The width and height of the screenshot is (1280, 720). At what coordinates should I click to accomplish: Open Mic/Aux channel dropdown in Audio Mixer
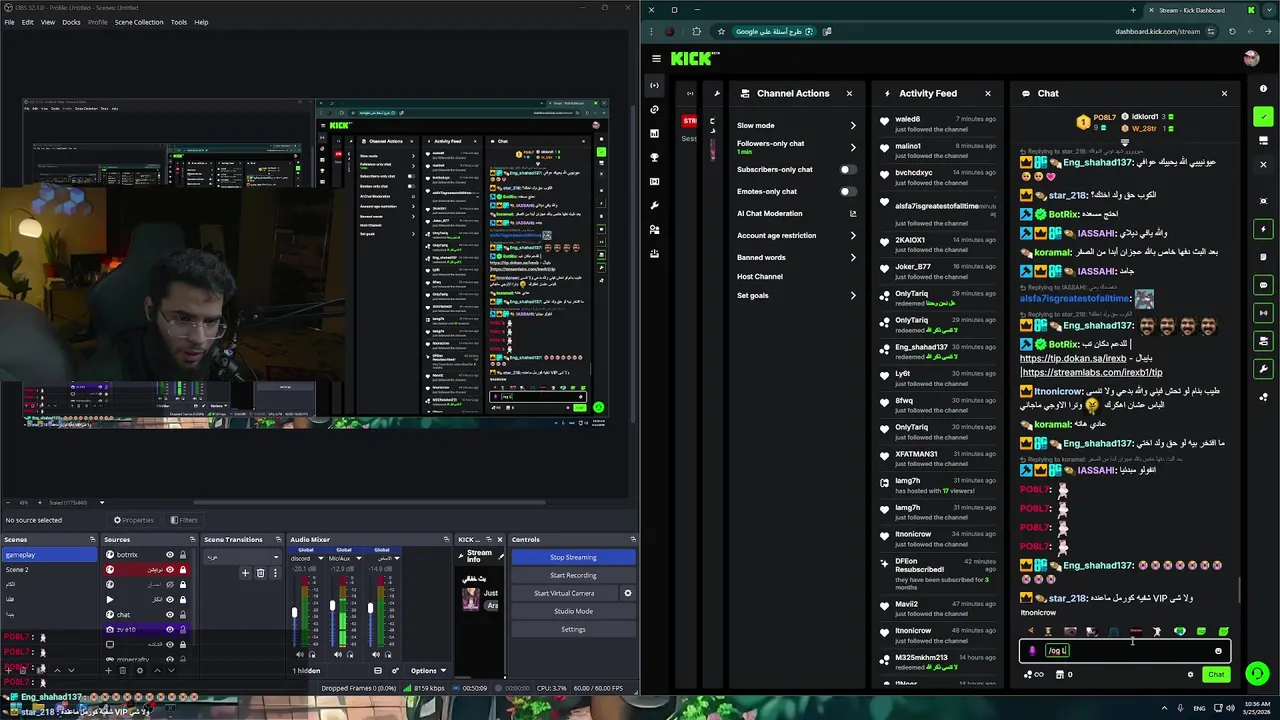point(358,558)
